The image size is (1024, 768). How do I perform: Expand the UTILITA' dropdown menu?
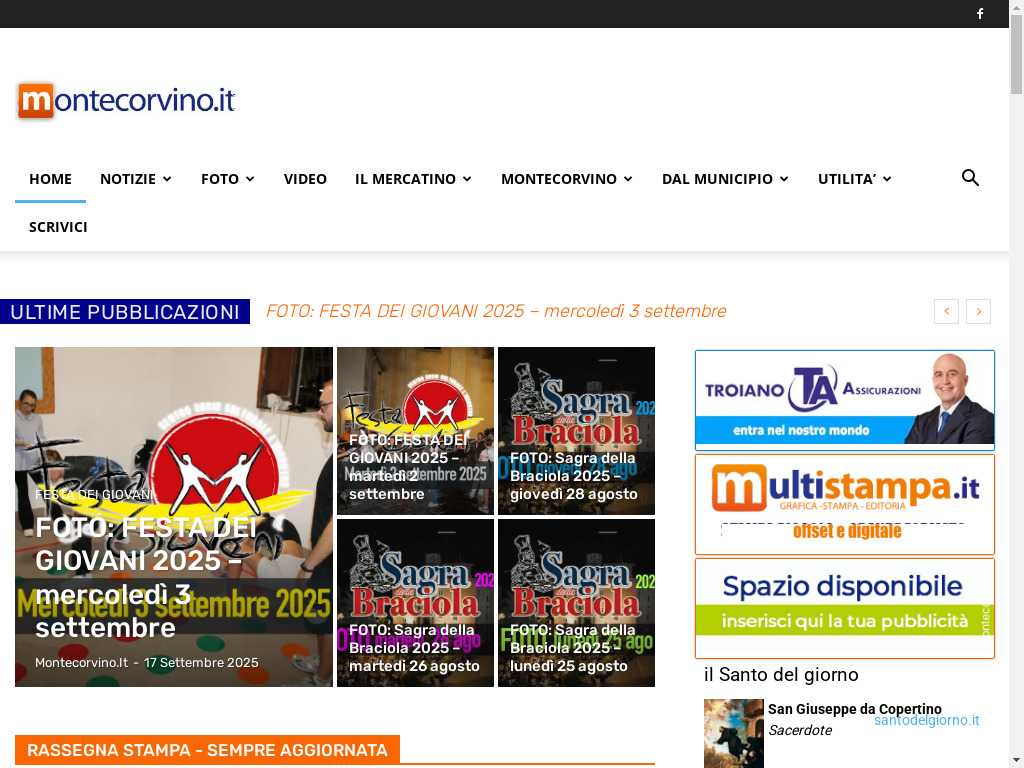(x=855, y=179)
